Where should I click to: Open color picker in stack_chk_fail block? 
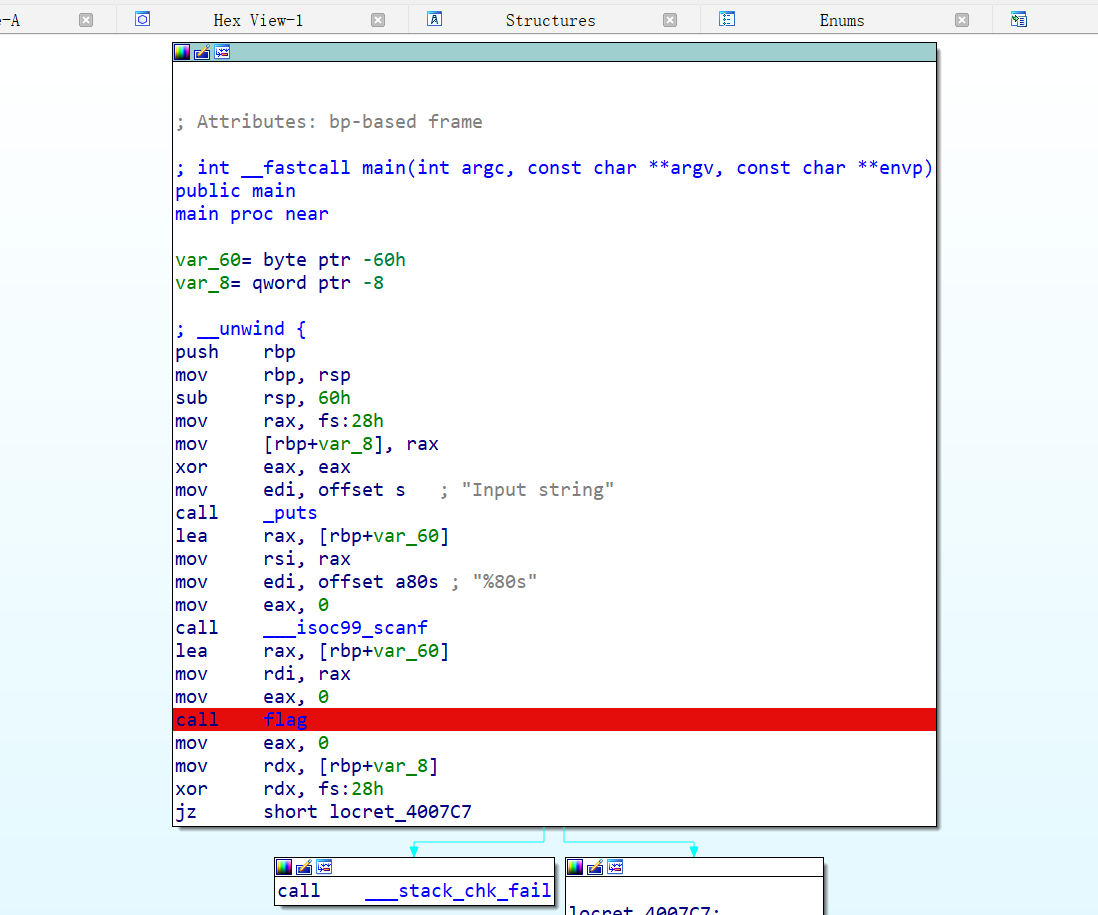pyautogui.click(x=284, y=867)
